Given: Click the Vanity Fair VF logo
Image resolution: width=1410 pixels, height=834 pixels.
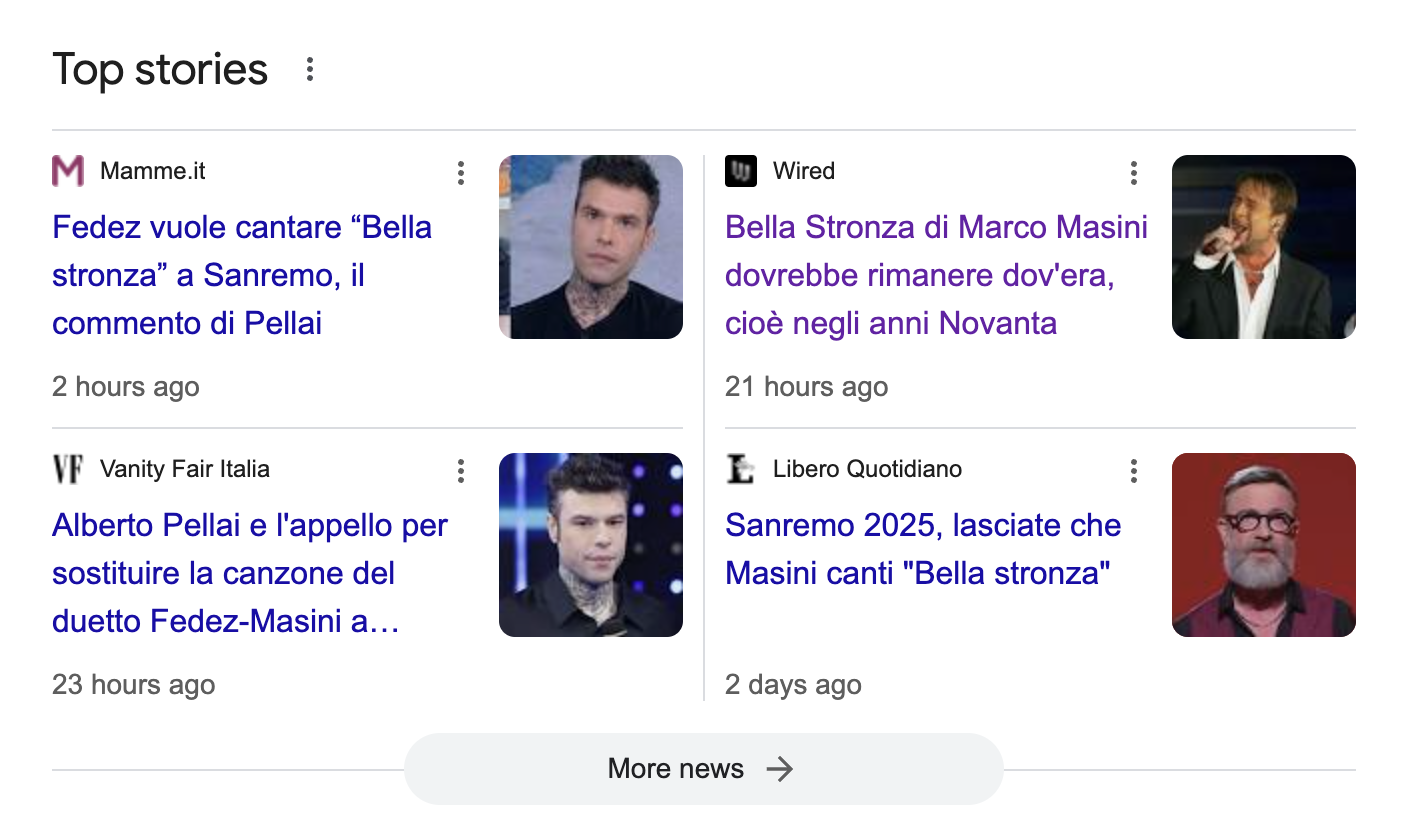Looking at the screenshot, I should 68,469.
